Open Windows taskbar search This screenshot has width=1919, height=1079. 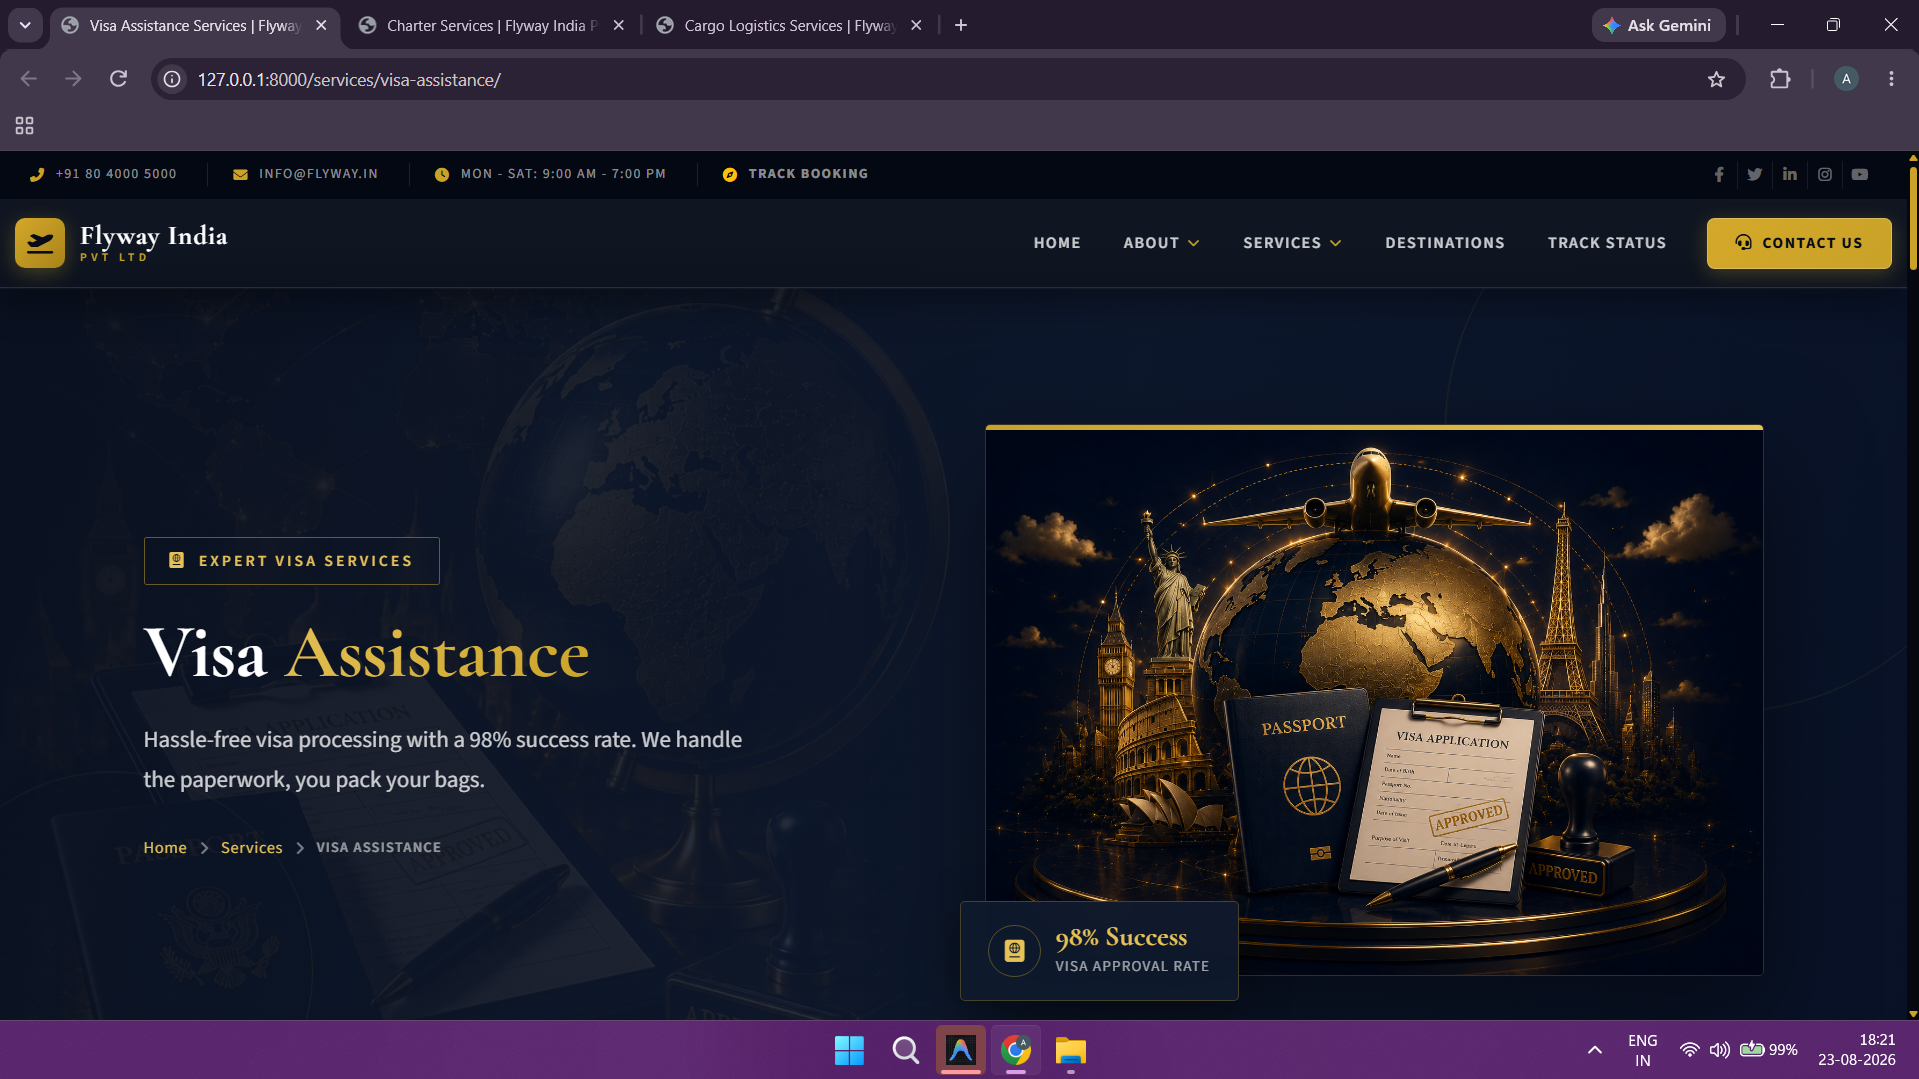tap(905, 1050)
